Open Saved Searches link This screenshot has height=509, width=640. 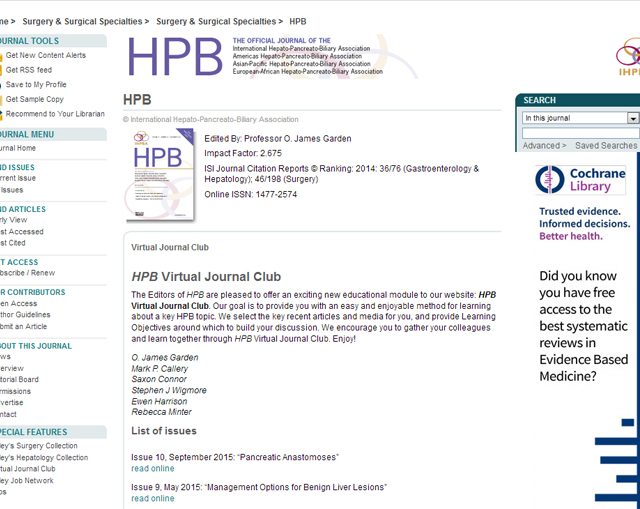[606, 146]
